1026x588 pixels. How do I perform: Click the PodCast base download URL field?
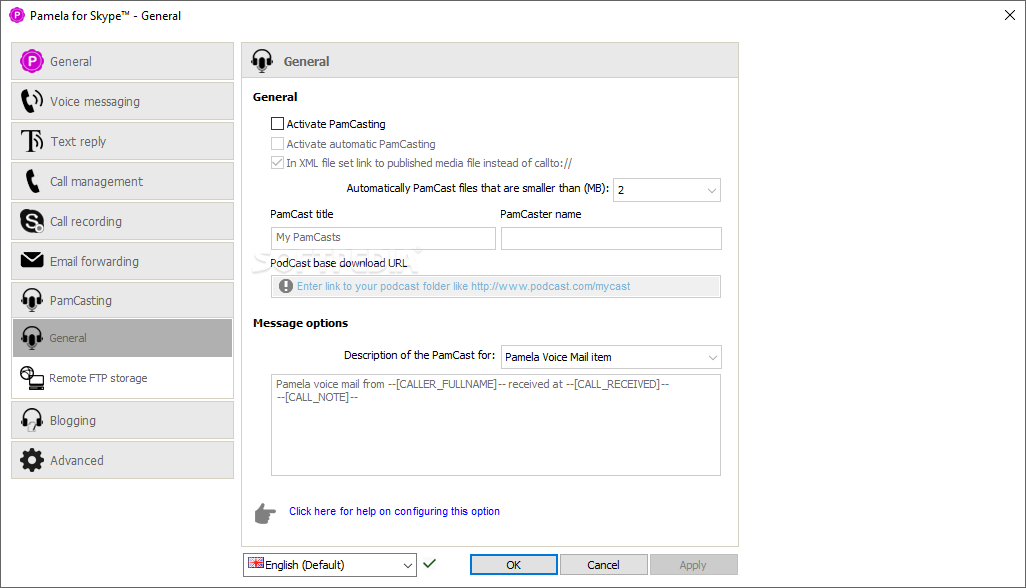pos(496,286)
